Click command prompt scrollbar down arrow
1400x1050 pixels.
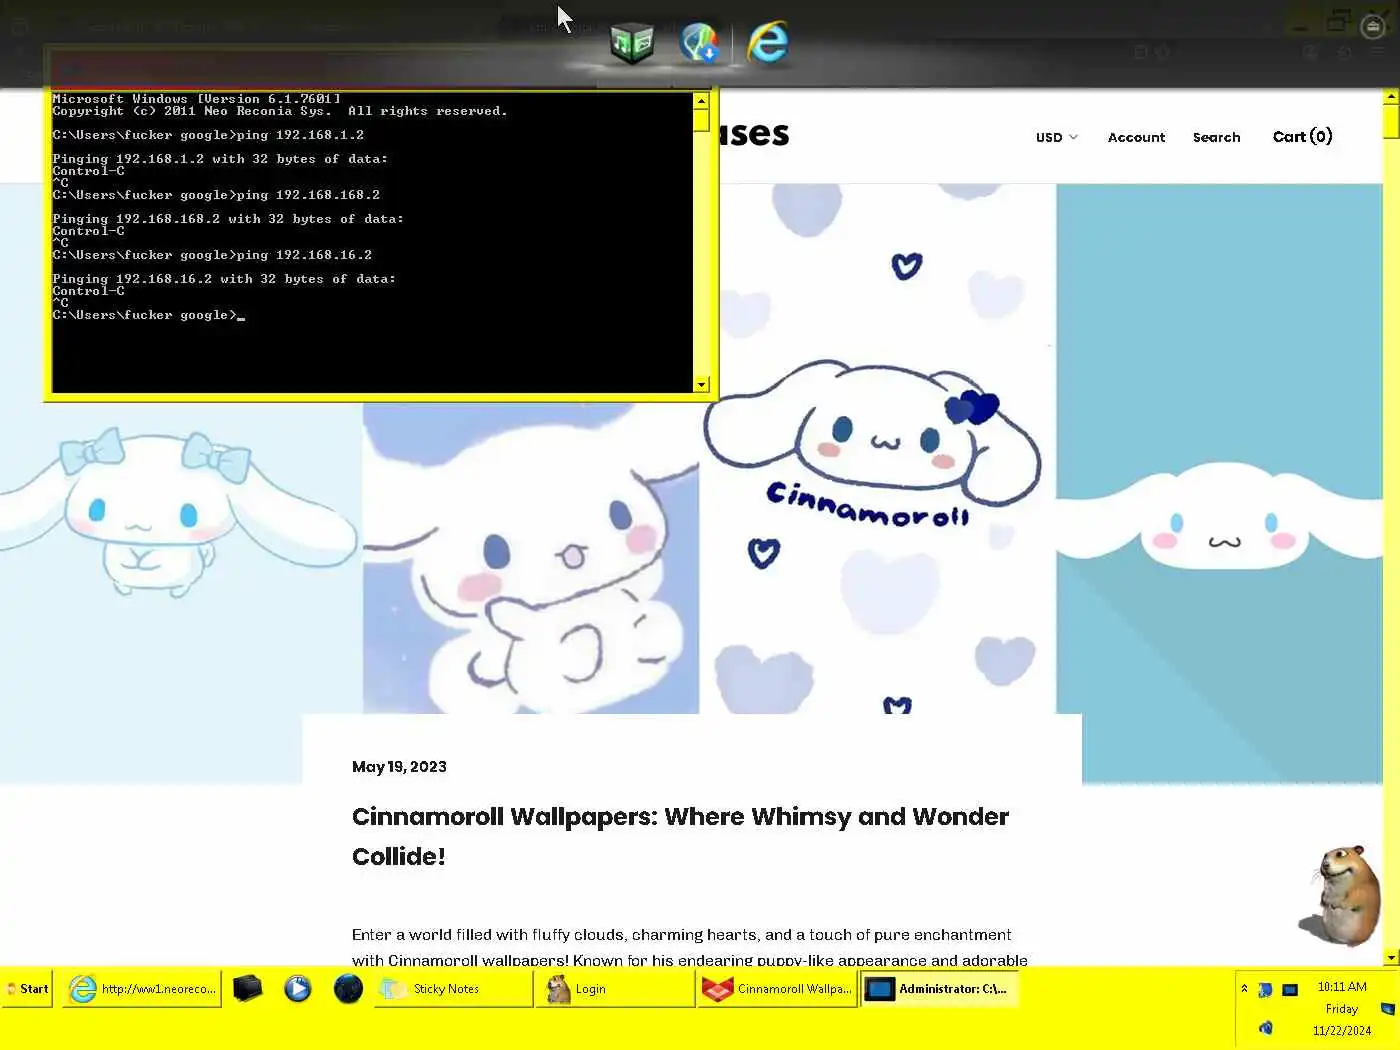(701, 385)
